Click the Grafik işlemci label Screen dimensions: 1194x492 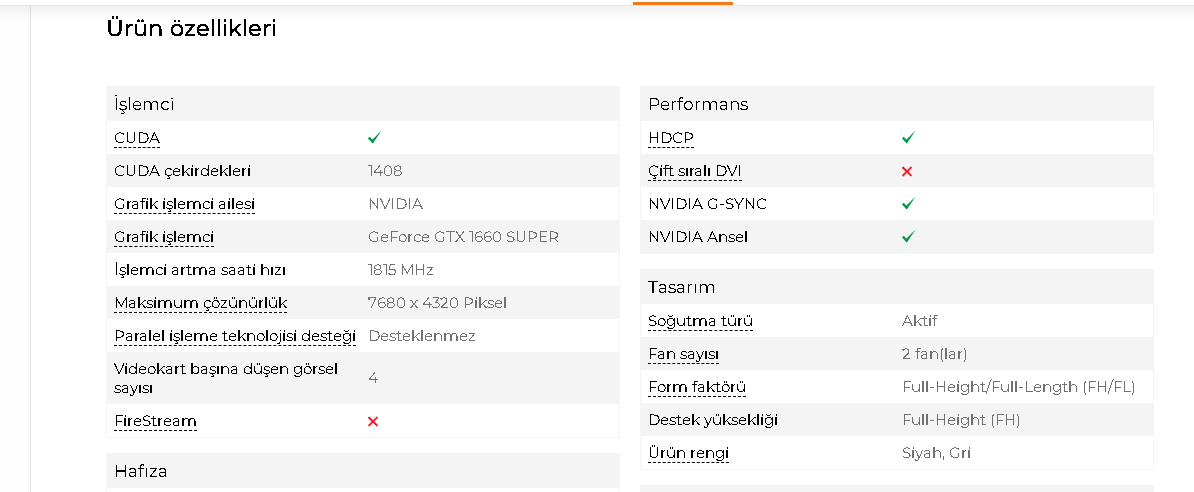164,237
